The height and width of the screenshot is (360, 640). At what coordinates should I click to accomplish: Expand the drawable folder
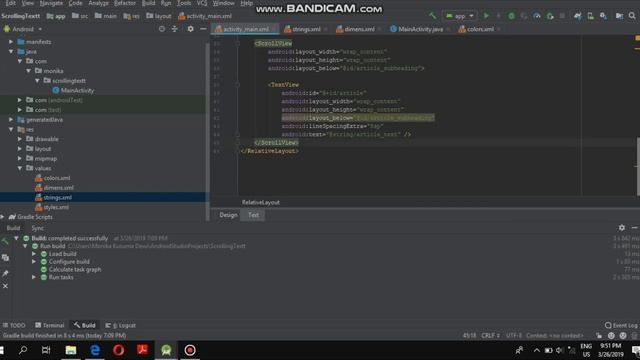(20, 139)
